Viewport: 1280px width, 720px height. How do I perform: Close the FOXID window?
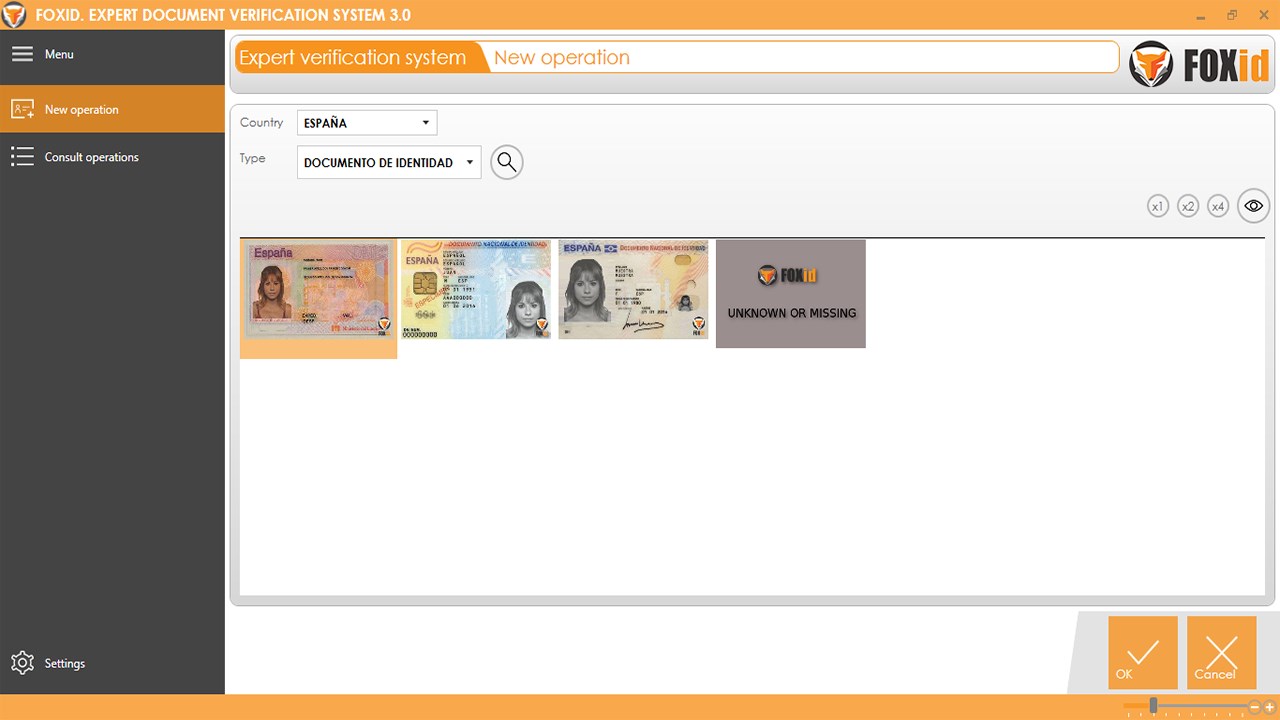click(1262, 15)
